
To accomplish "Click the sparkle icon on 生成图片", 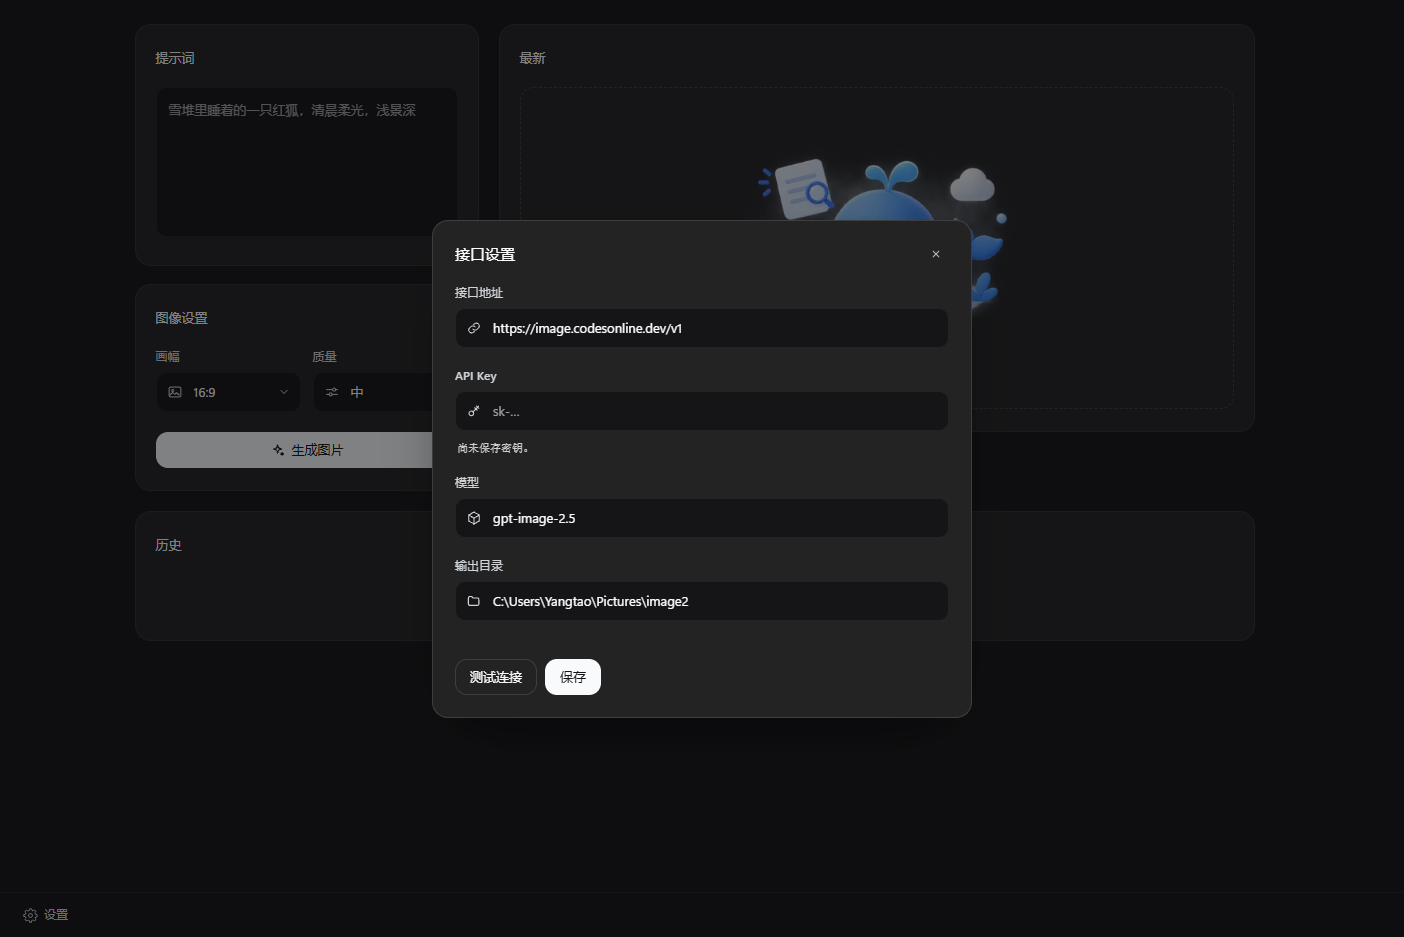I will [x=278, y=450].
